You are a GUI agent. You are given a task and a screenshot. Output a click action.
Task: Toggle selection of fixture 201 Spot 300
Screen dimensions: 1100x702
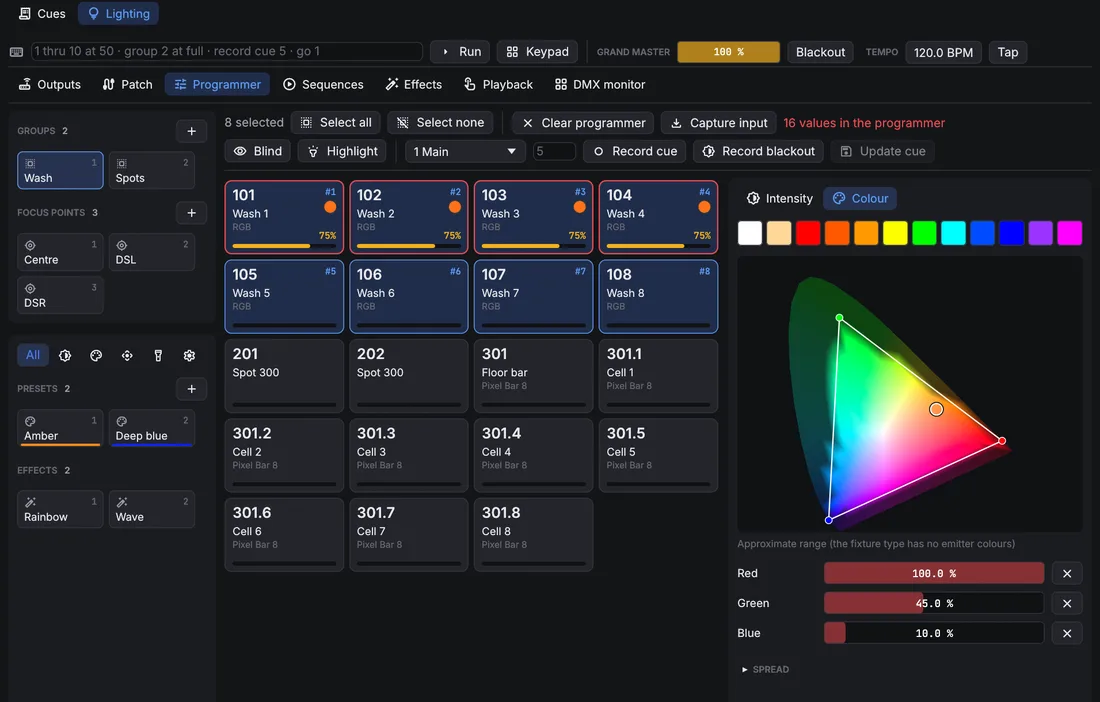tap(284, 376)
